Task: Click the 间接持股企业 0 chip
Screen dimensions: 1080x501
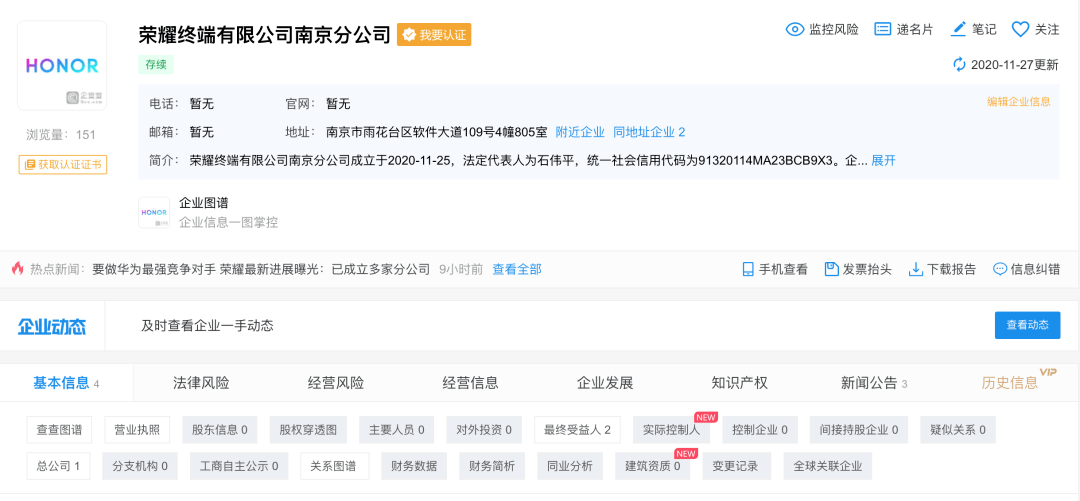Action: [859, 430]
